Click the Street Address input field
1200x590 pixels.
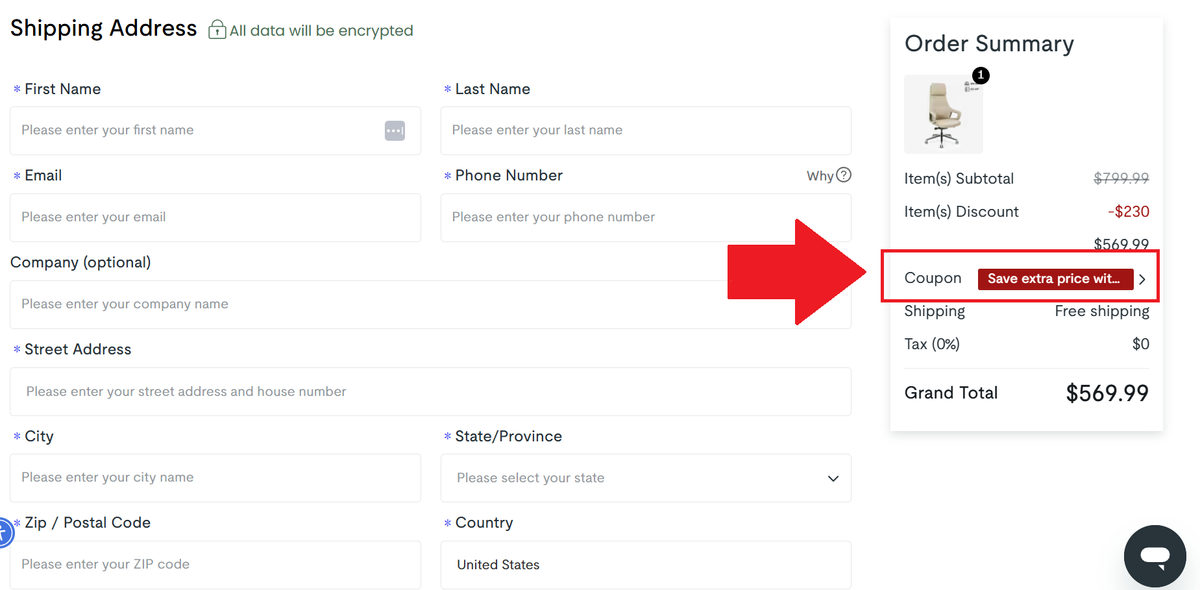(x=430, y=391)
